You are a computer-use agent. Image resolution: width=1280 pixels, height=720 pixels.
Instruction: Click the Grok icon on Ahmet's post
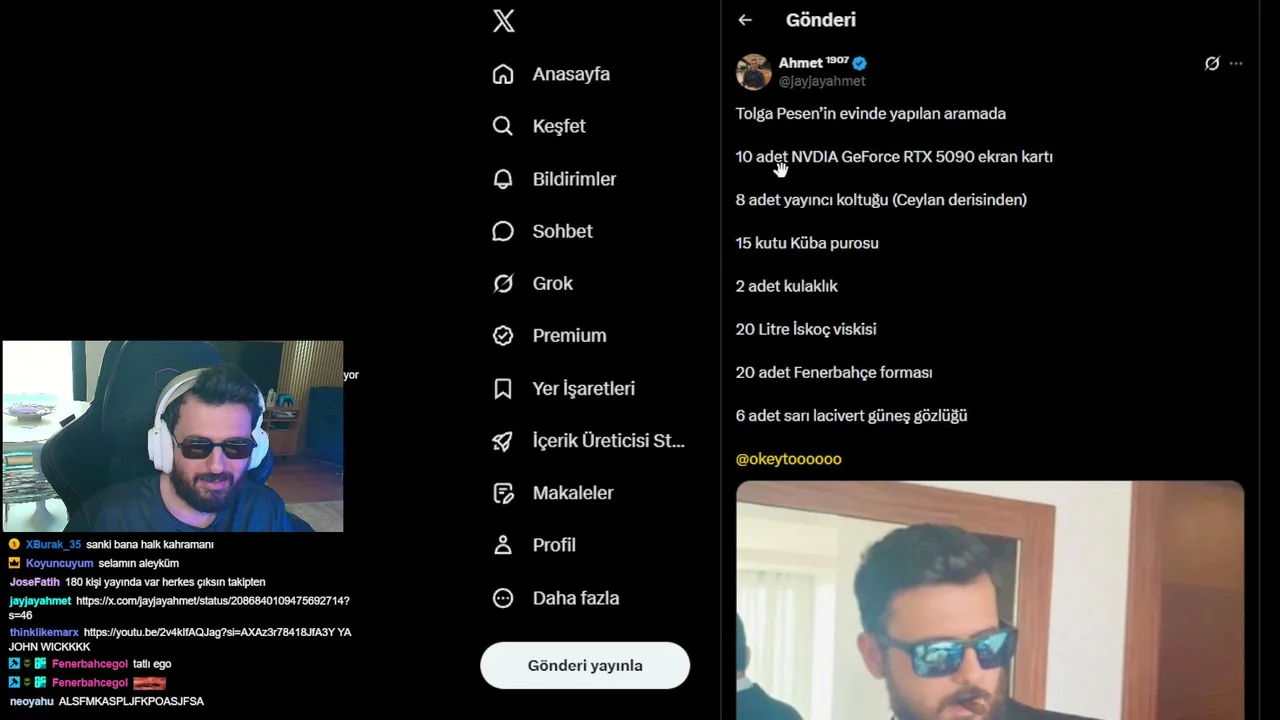click(1212, 63)
